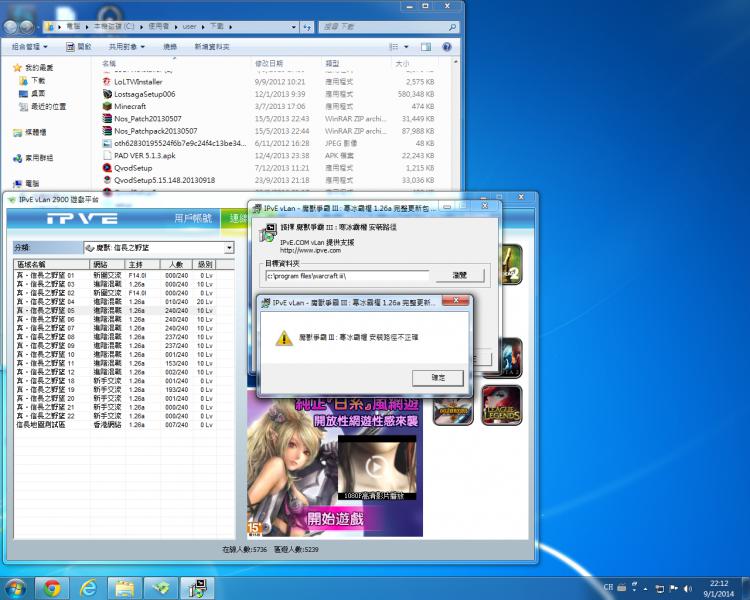
Task: Click the 新增資料夾 toolbar item
Action: (211, 46)
